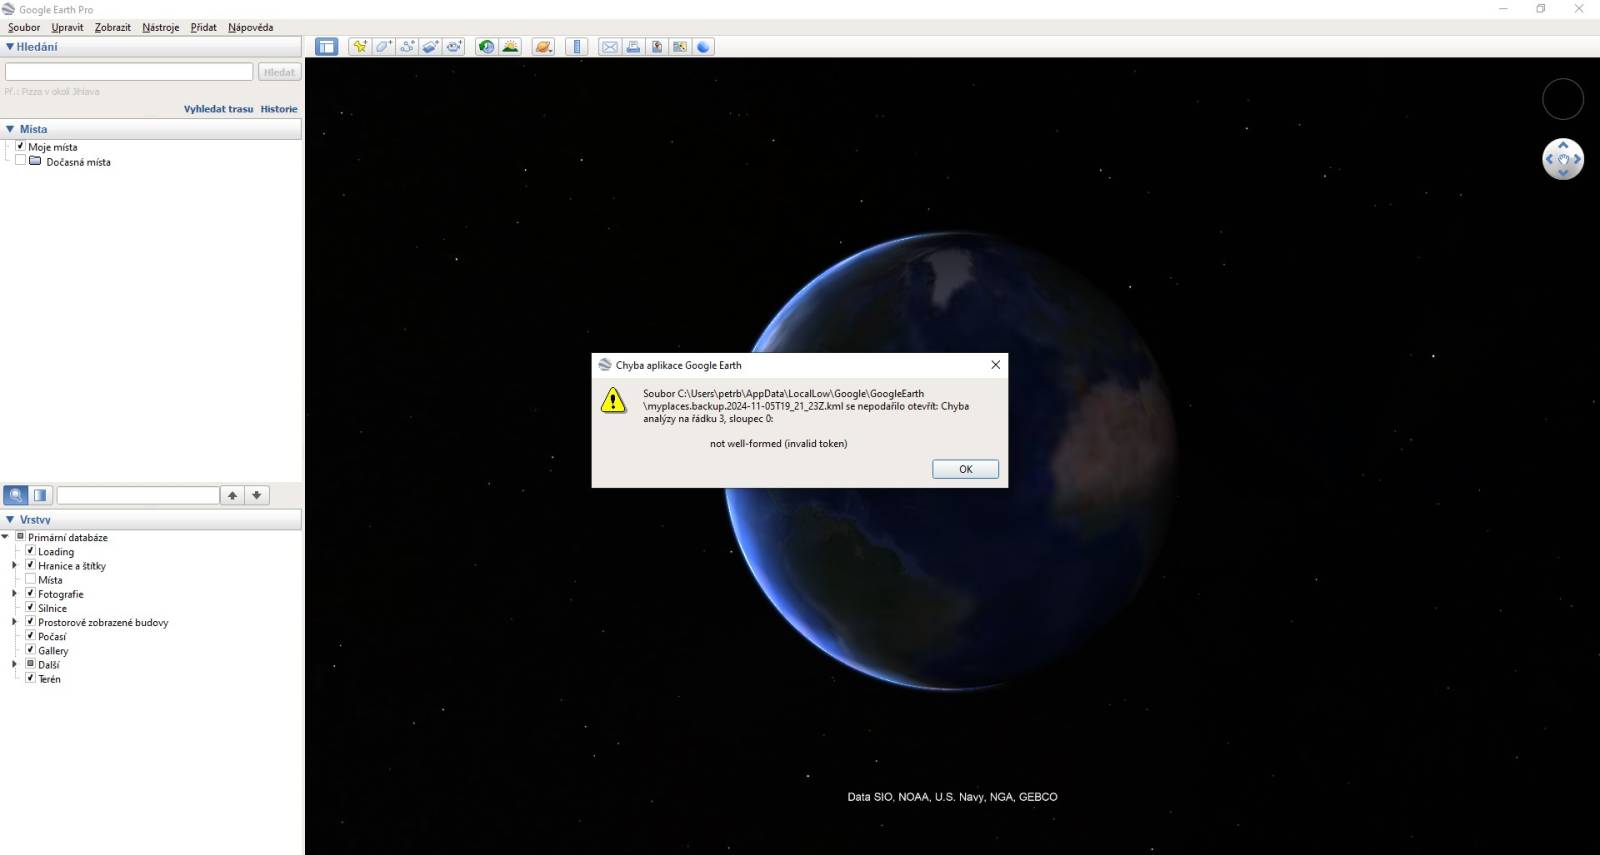The image size is (1600, 855).
Task: Uncheck the Počasí layer checkbox
Action: [30, 635]
